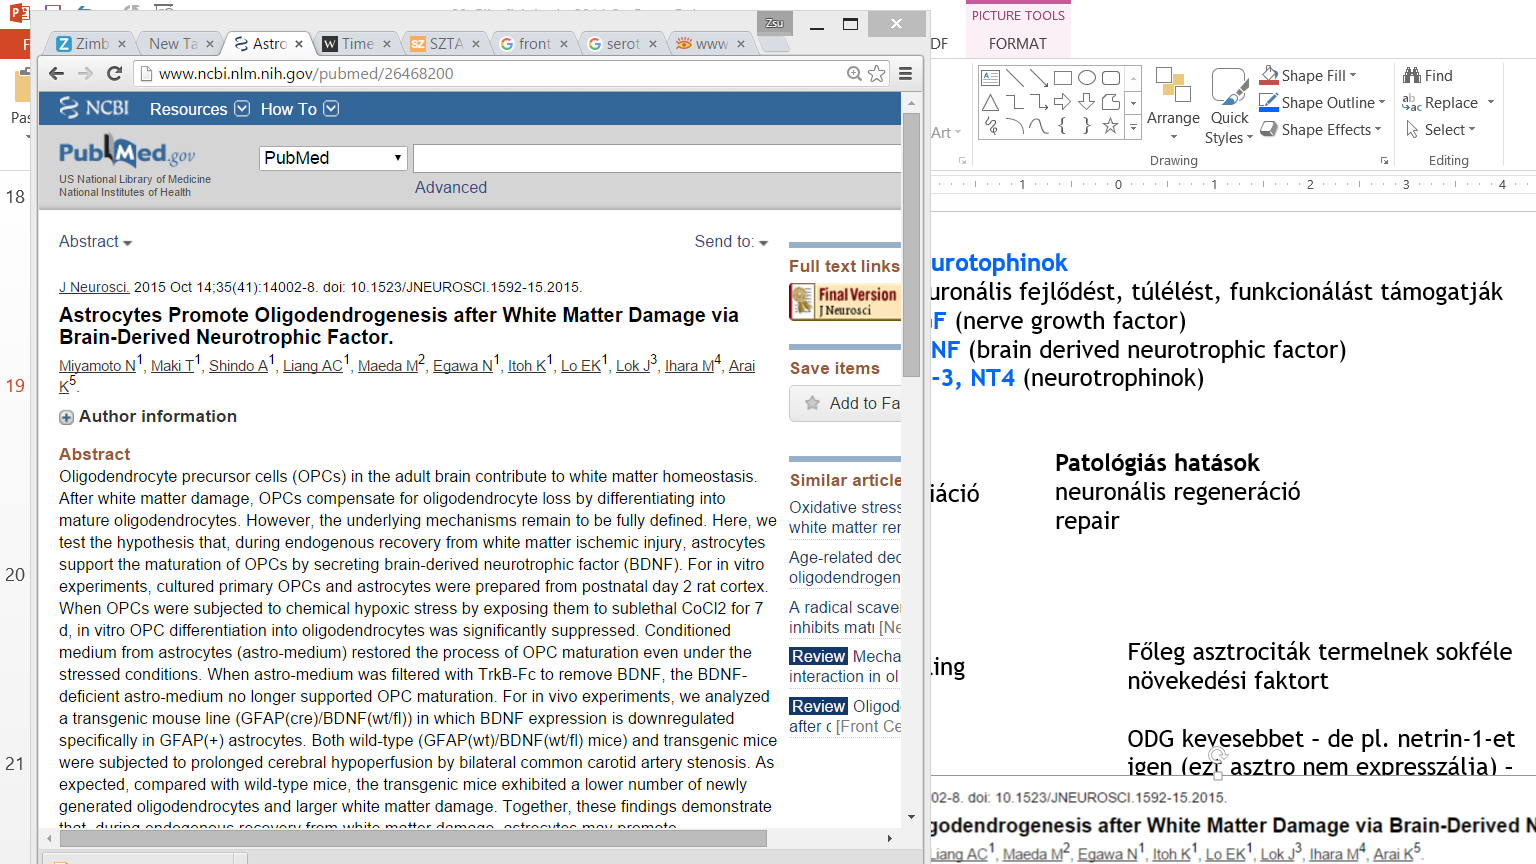Select the Curve shape
This screenshot has height=864, width=1536.
coord(1038,126)
